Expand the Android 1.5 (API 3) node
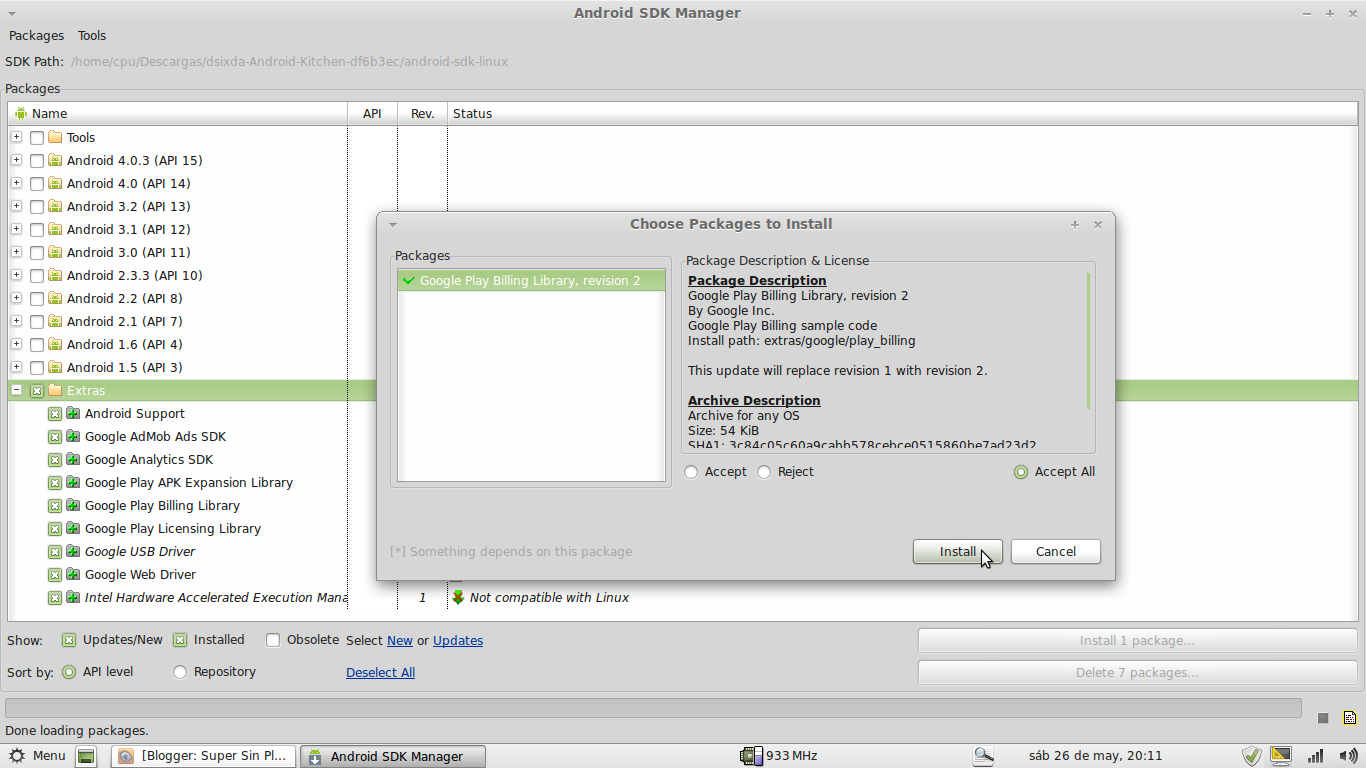 tap(17, 367)
